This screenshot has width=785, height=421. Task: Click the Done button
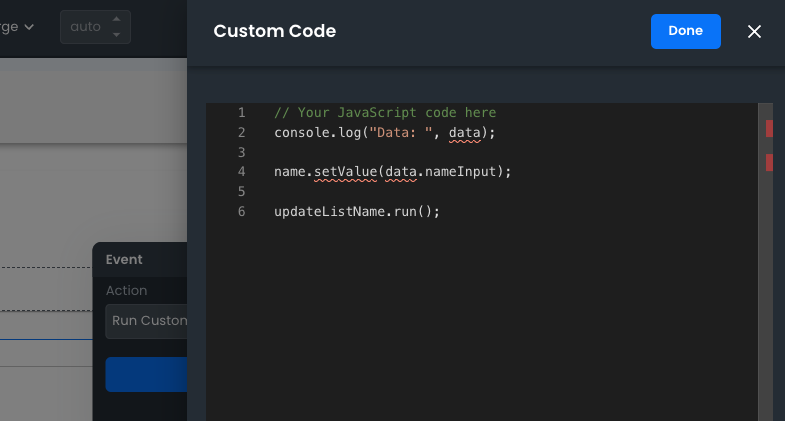[x=685, y=31]
